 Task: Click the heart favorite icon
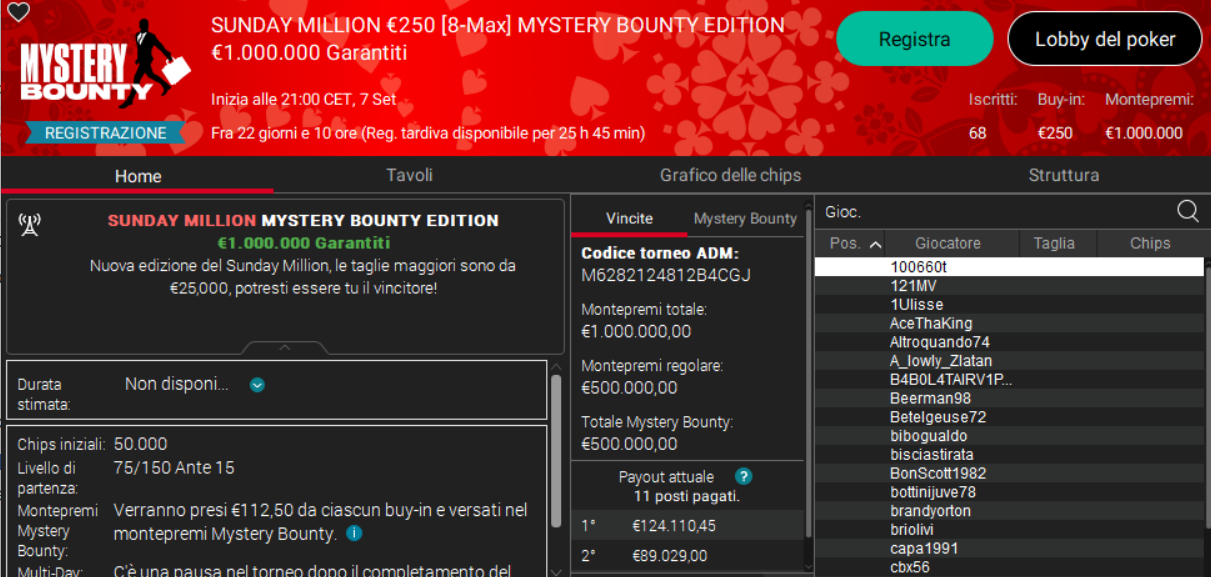point(17,12)
